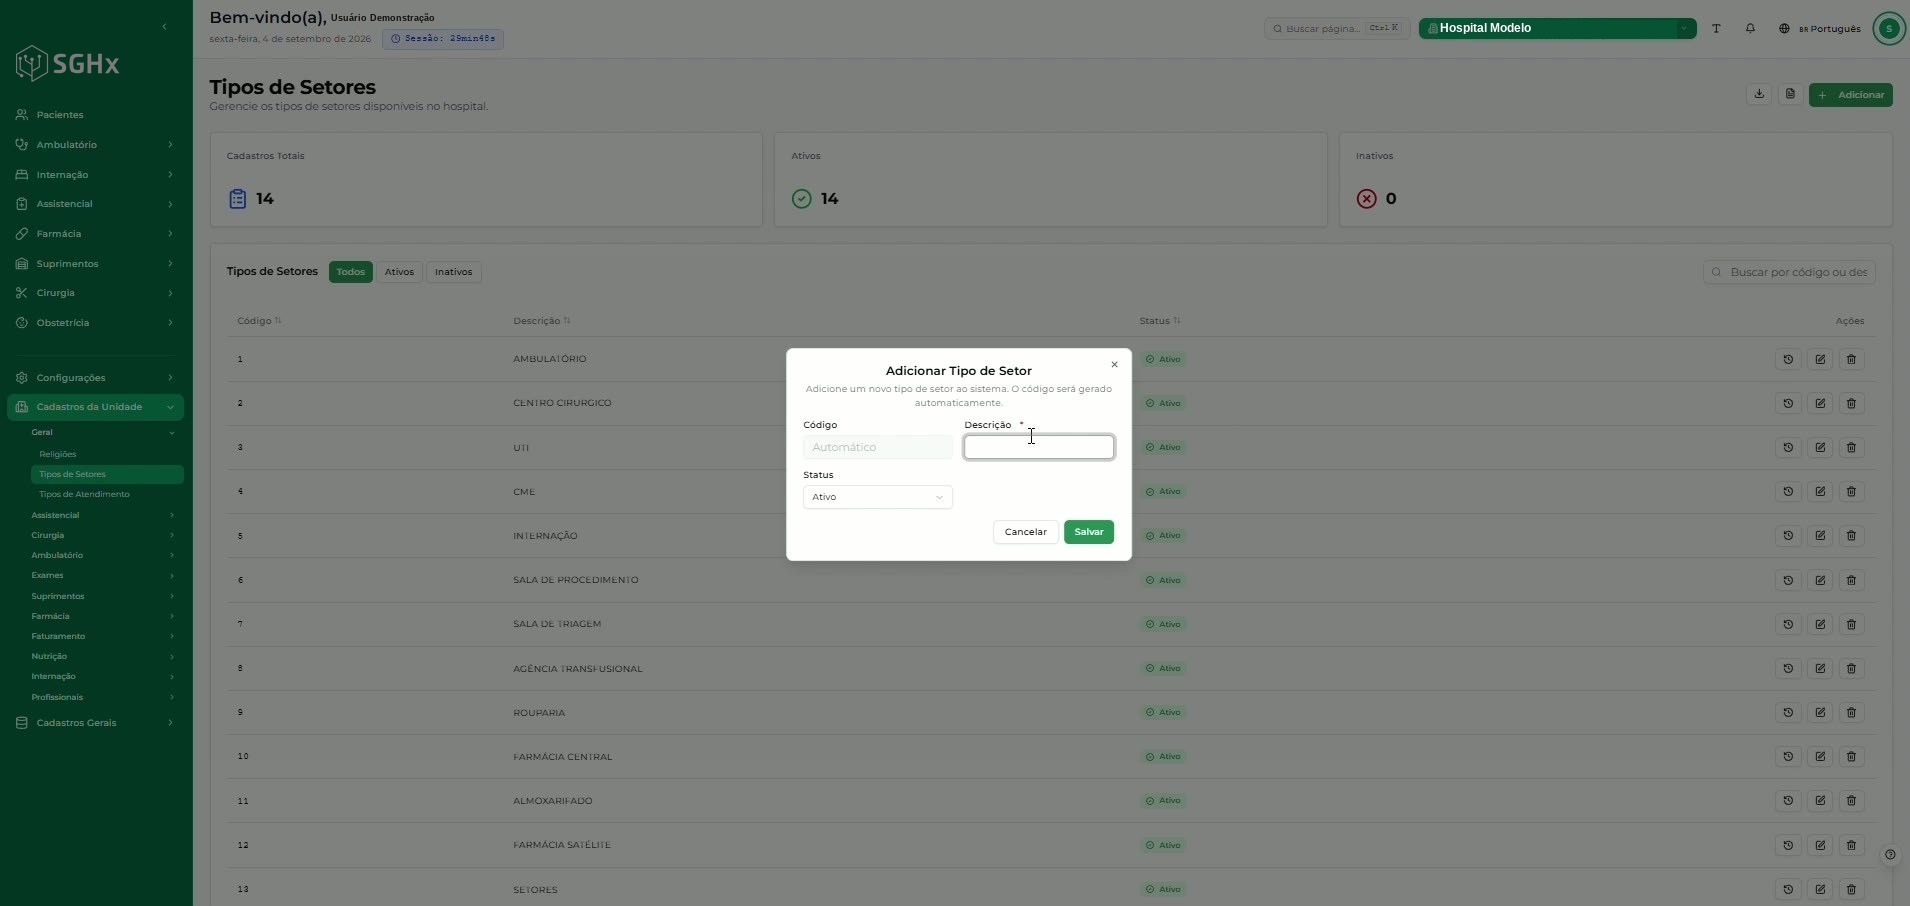1910x906 pixels.
Task: Click the document report icon beside Adicionar
Action: (x=1790, y=94)
